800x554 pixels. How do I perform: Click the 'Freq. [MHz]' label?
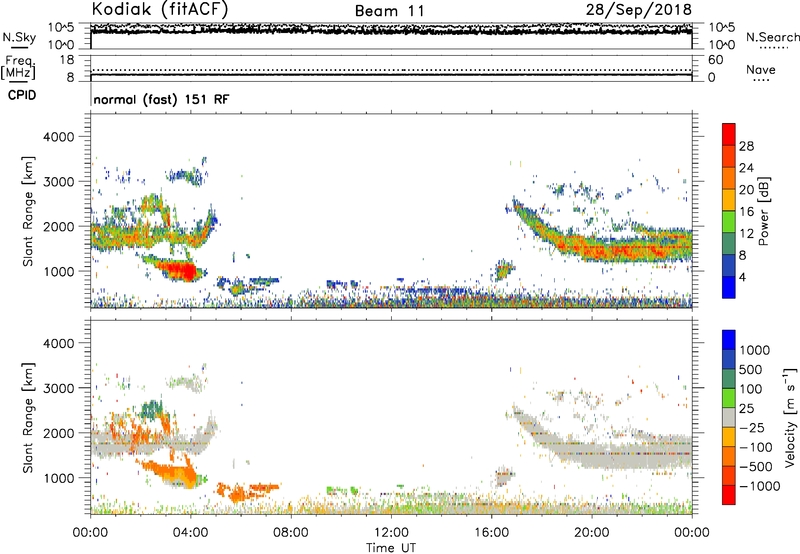click(18, 68)
